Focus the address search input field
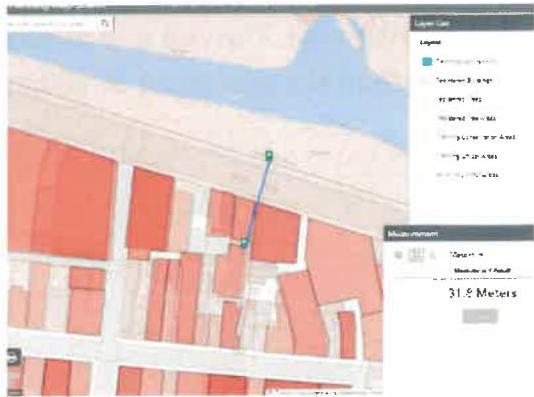The width and height of the screenshot is (534, 397). [x=52, y=23]
